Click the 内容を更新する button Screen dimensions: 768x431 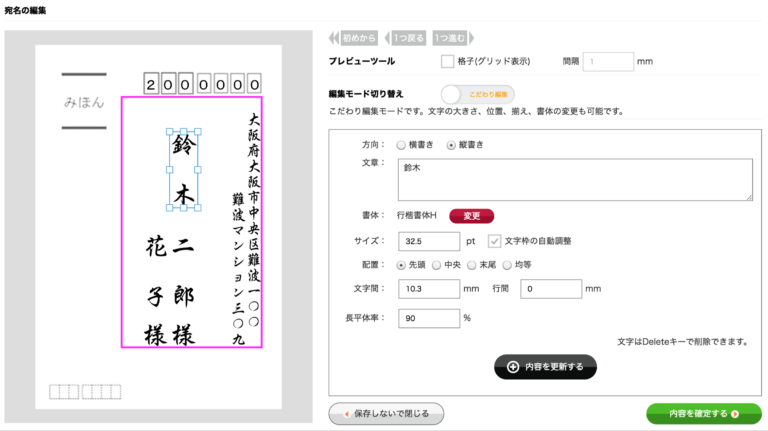click(545, 367)
